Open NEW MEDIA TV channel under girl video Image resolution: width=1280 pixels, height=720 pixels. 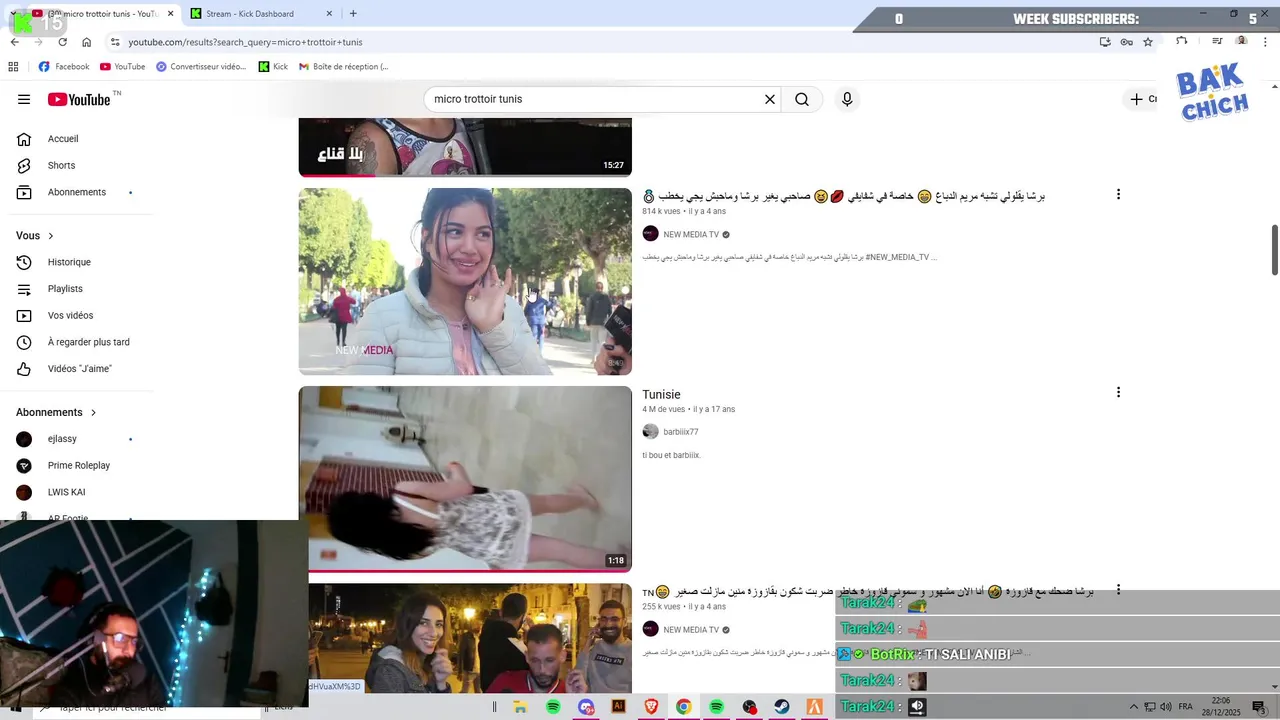coord(691,235)
